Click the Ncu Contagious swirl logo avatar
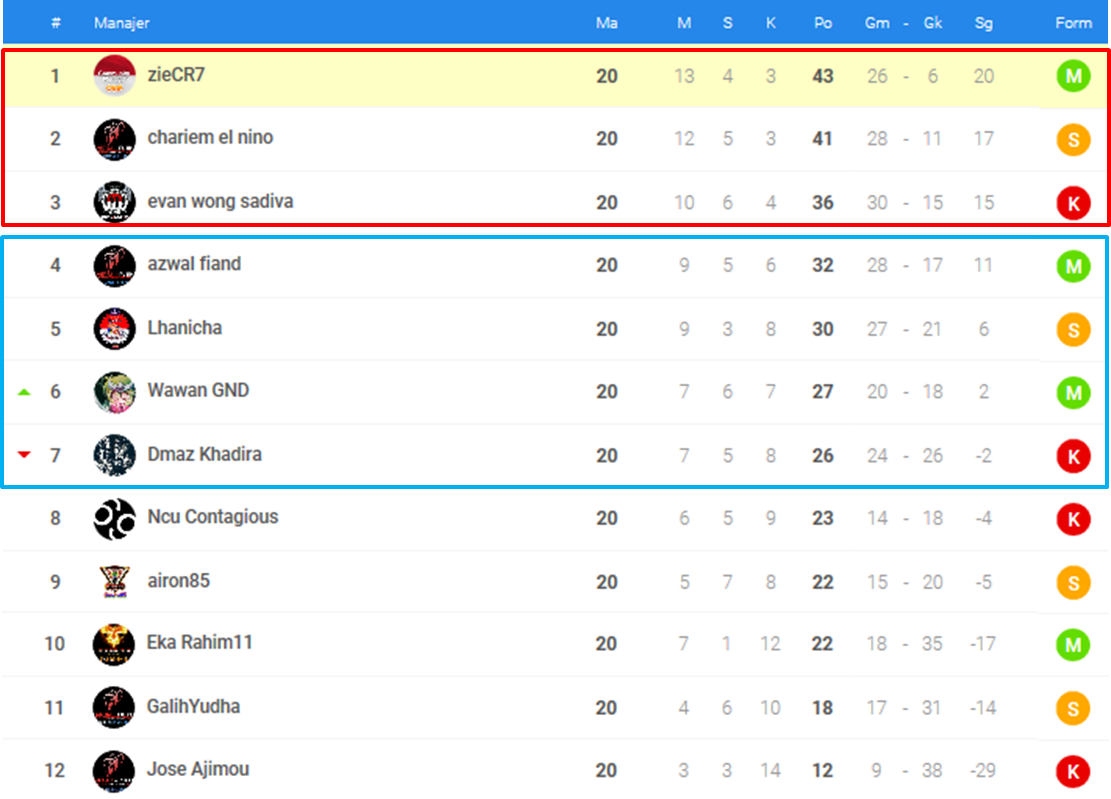The height and width of the screenshot is (799, 1111). (114, 518)
